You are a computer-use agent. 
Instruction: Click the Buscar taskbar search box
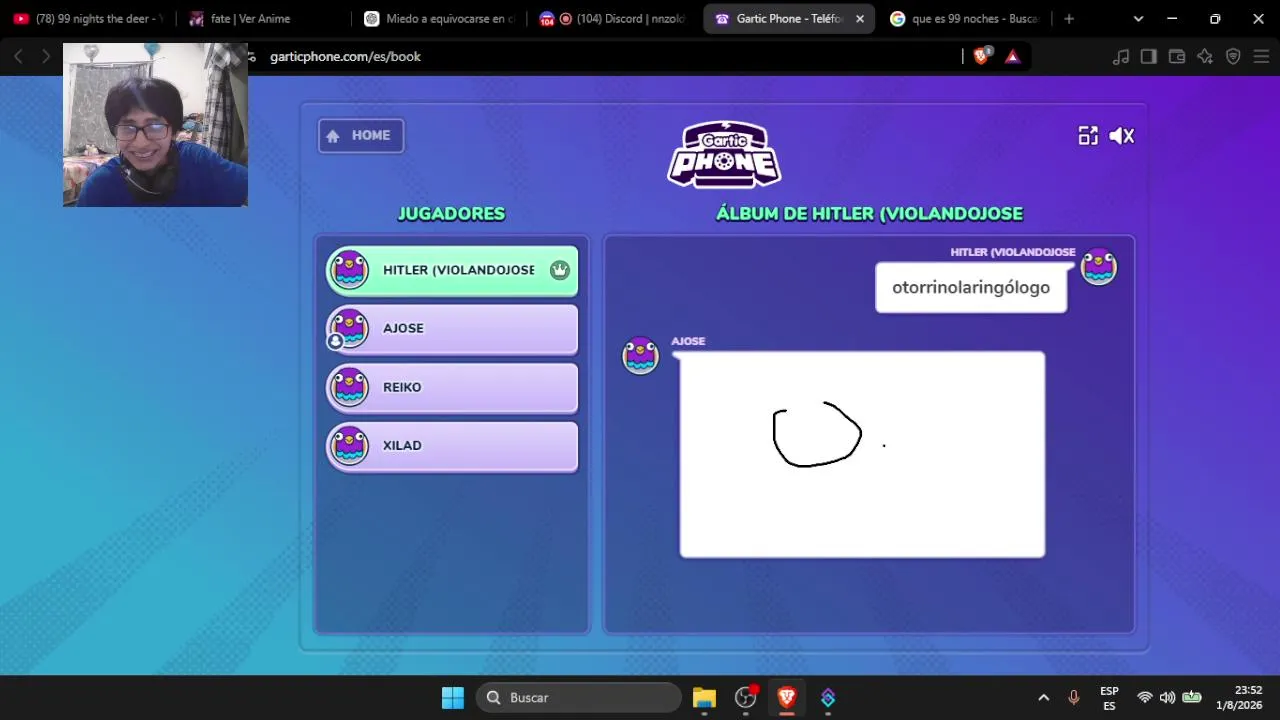578,698
